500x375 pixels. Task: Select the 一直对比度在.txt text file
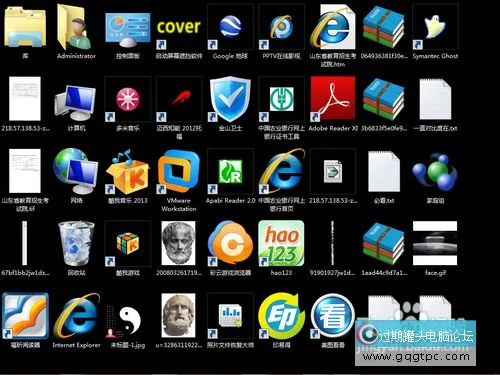point(435,99)
